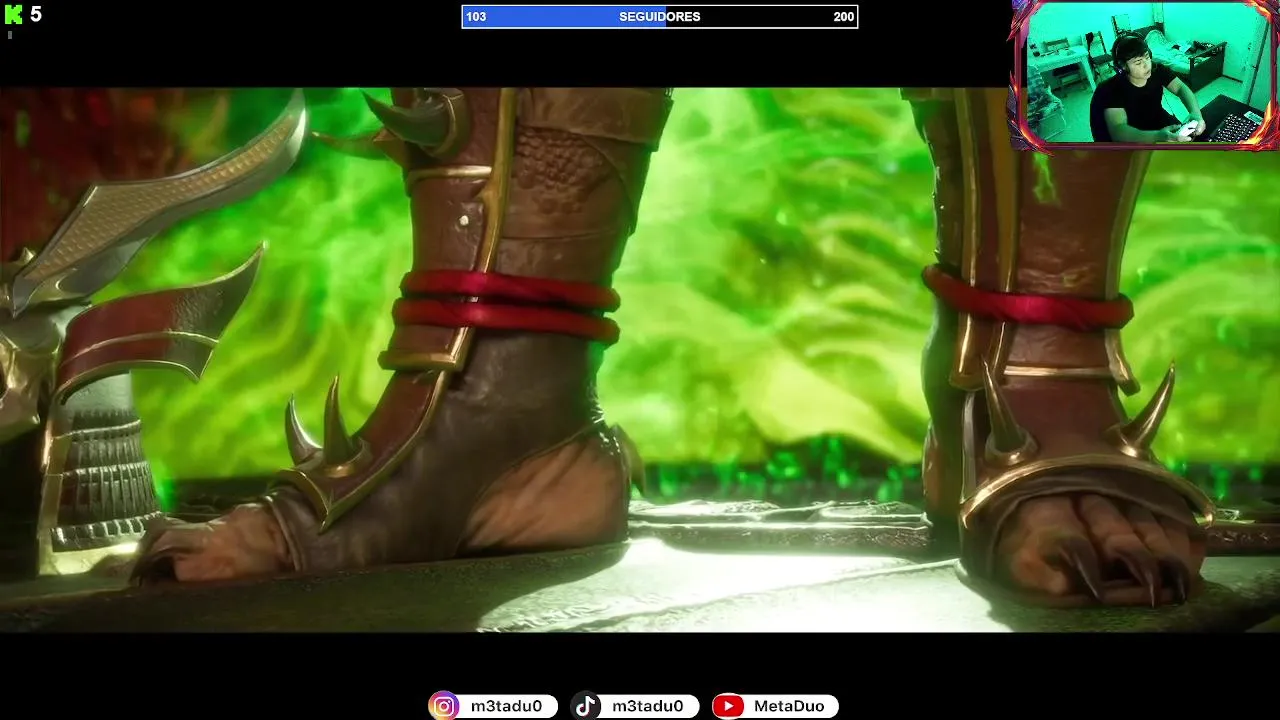Click the viewer count number 5
Viewport: 1280px width, 720px height.
(36, 14)
